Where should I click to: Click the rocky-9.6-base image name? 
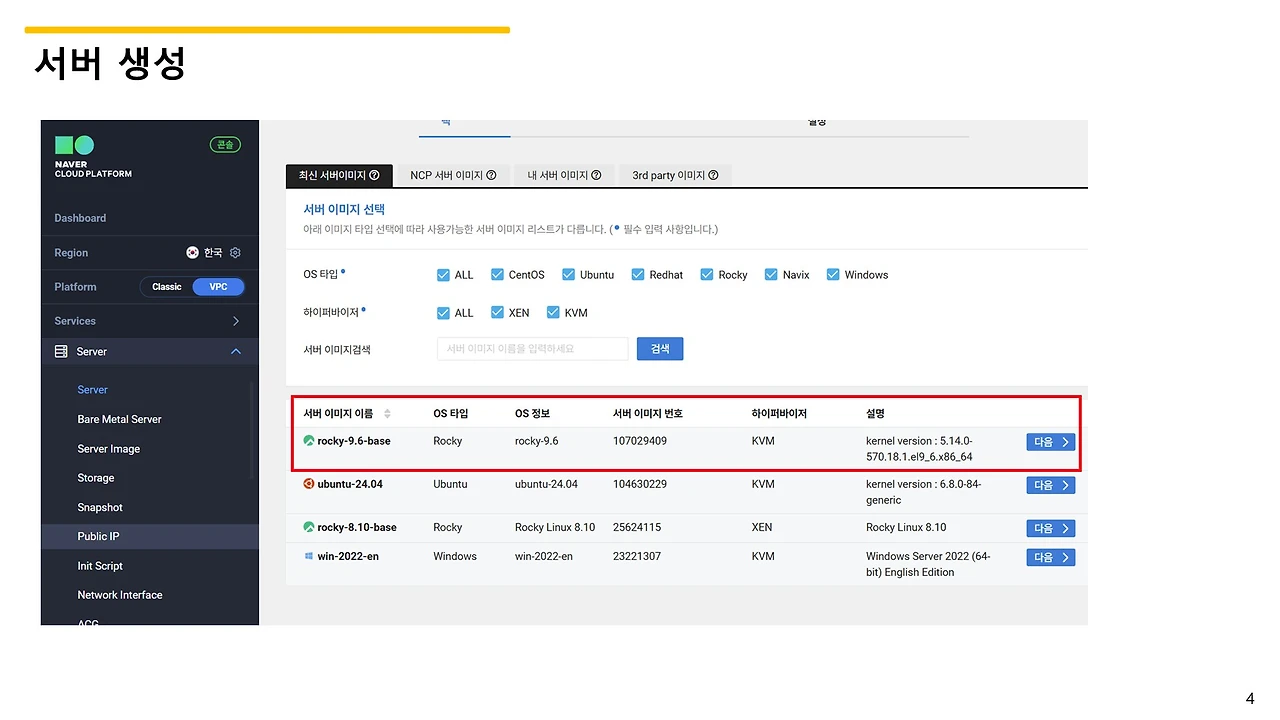click(x=354, y=441)
